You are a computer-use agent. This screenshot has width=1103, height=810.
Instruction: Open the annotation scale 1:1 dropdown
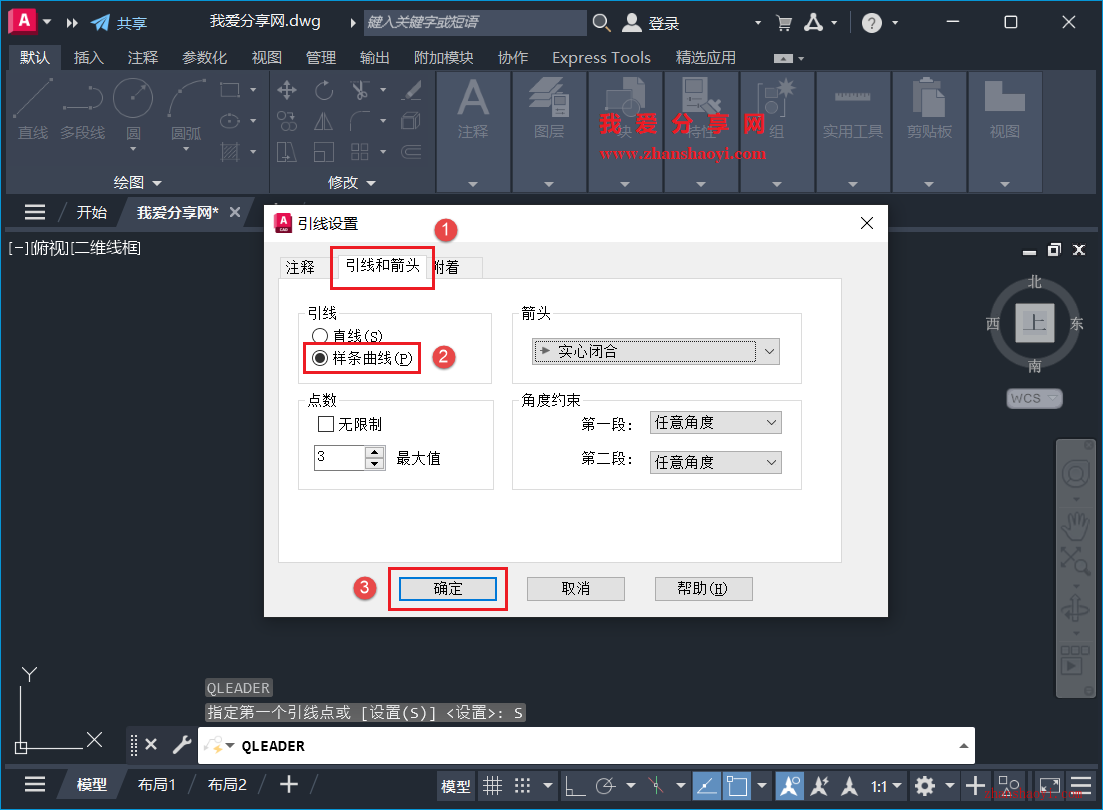pyautogui.click(x=886, y=786)
